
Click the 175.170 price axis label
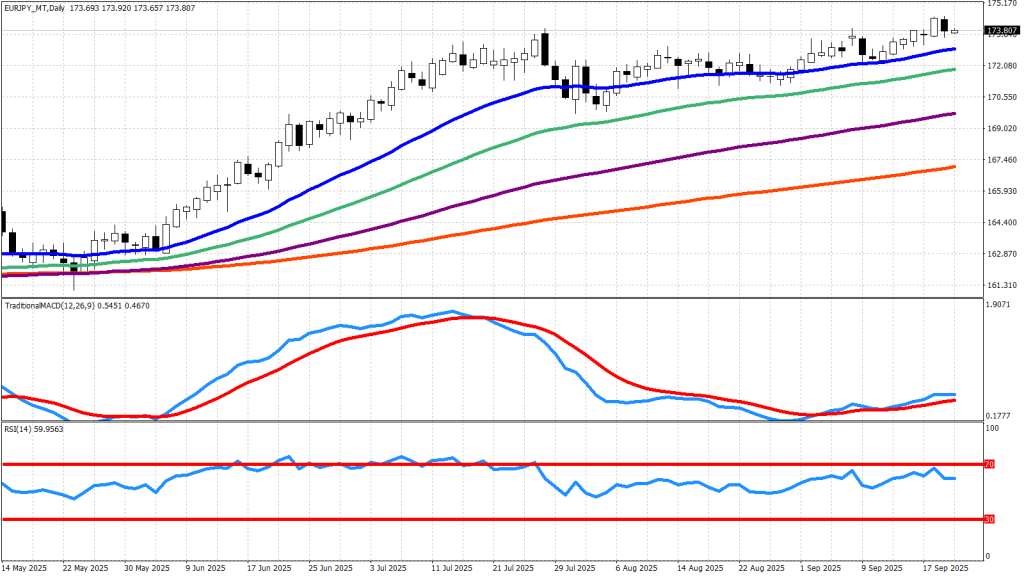(x=1001, y=4)
